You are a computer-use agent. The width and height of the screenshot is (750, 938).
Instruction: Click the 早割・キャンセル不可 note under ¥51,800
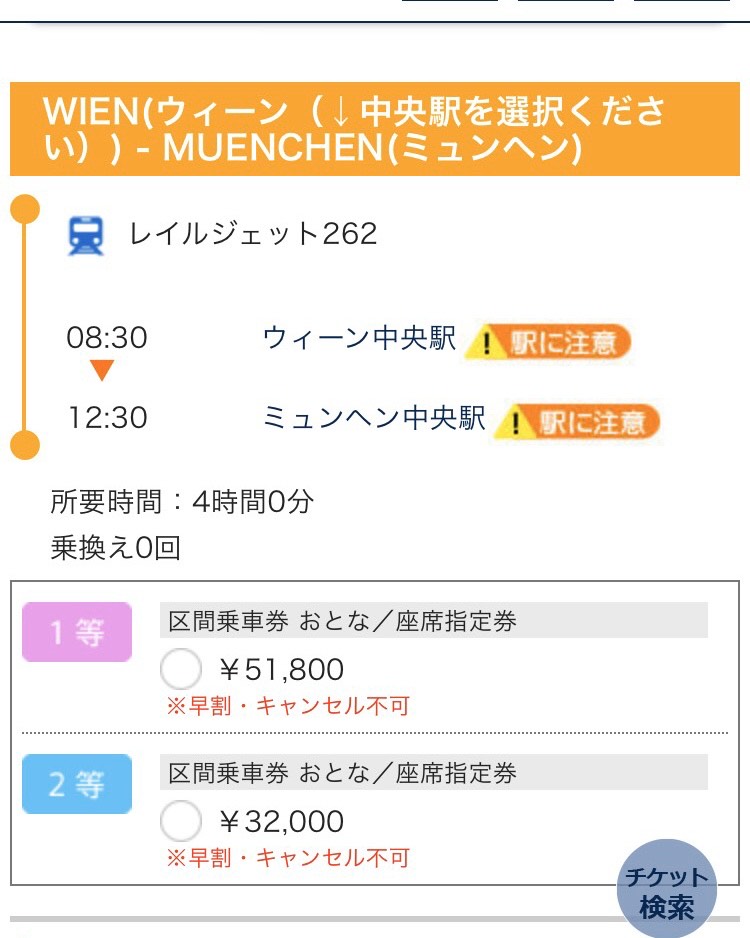[x=288, y=706]
